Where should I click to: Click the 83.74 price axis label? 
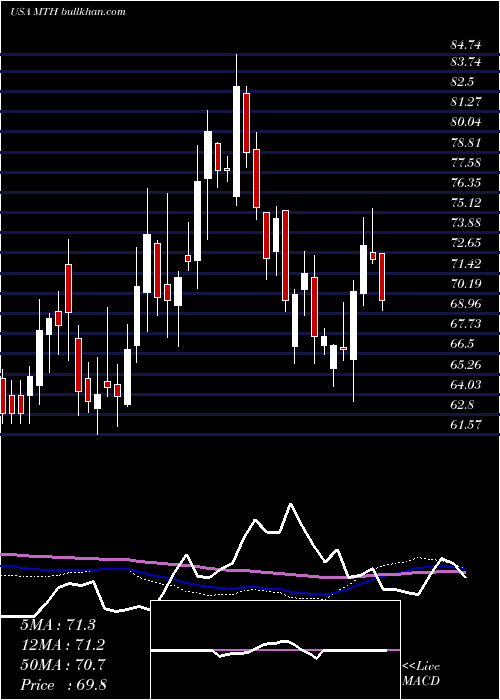[x=466, y=62]
